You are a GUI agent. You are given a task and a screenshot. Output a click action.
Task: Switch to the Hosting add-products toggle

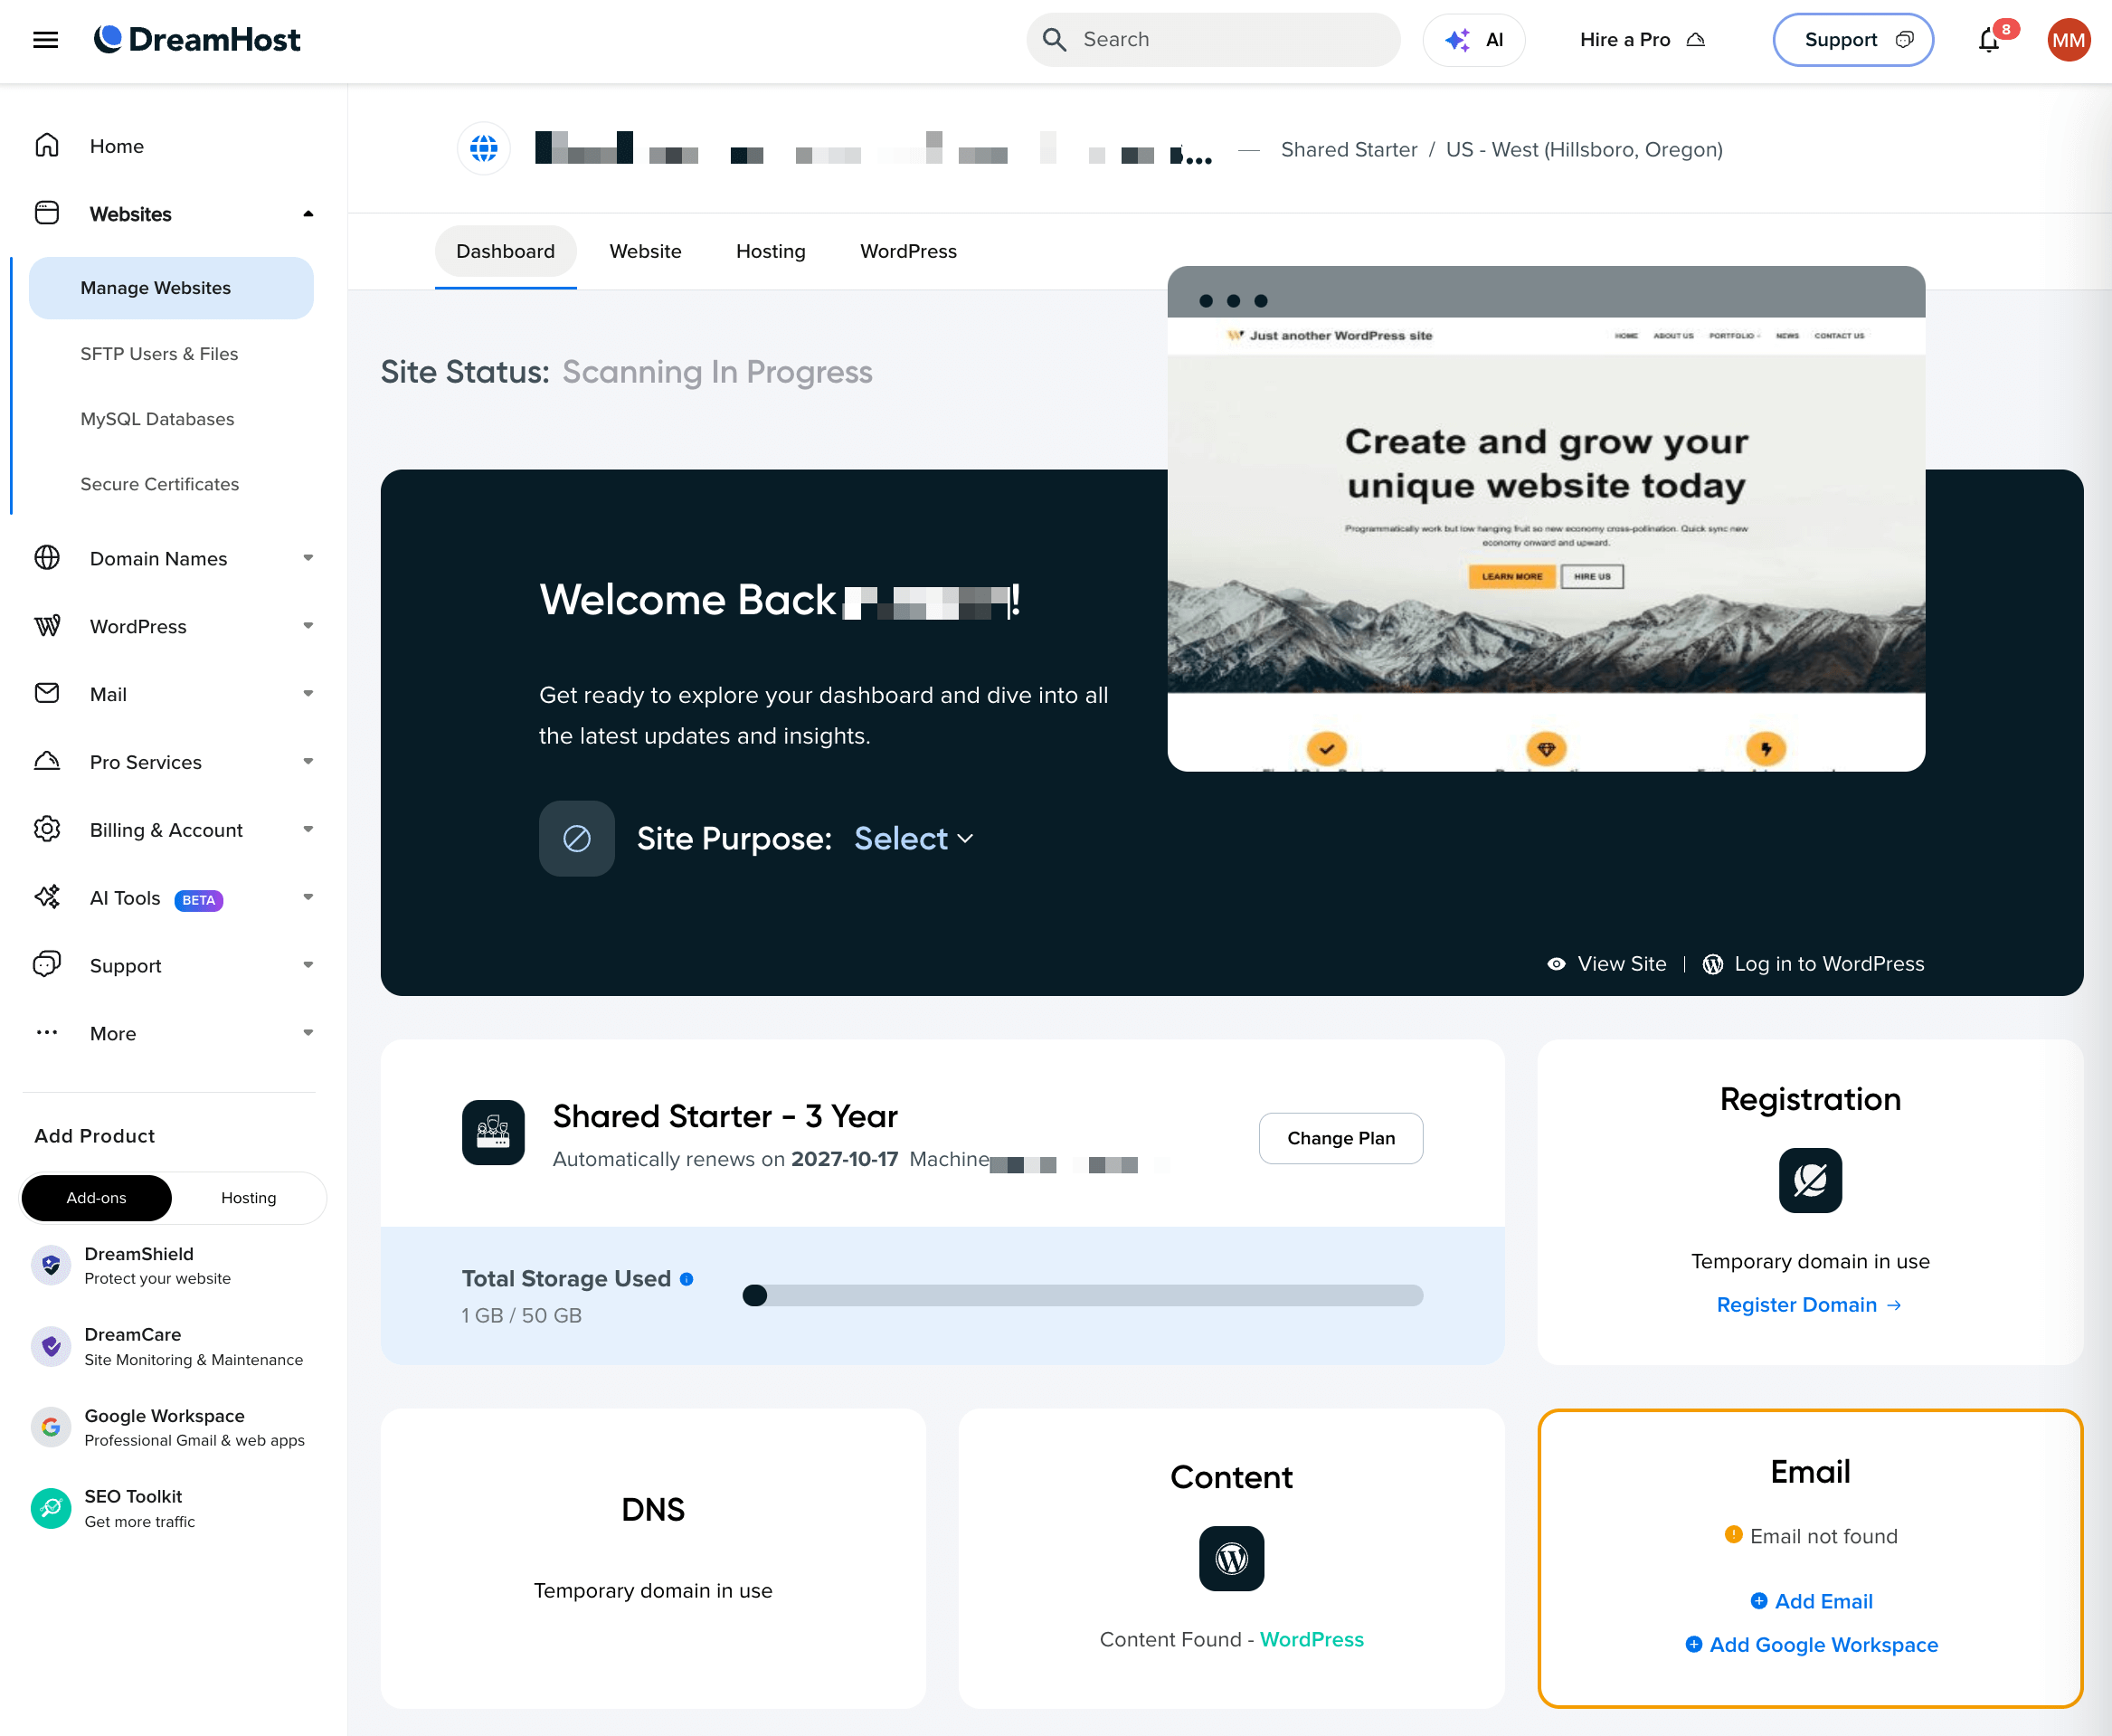point(249,1197)
